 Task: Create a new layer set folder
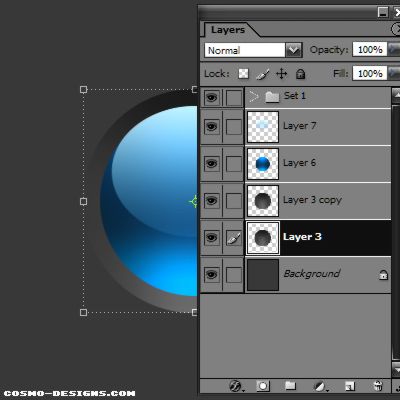(290, 386)
